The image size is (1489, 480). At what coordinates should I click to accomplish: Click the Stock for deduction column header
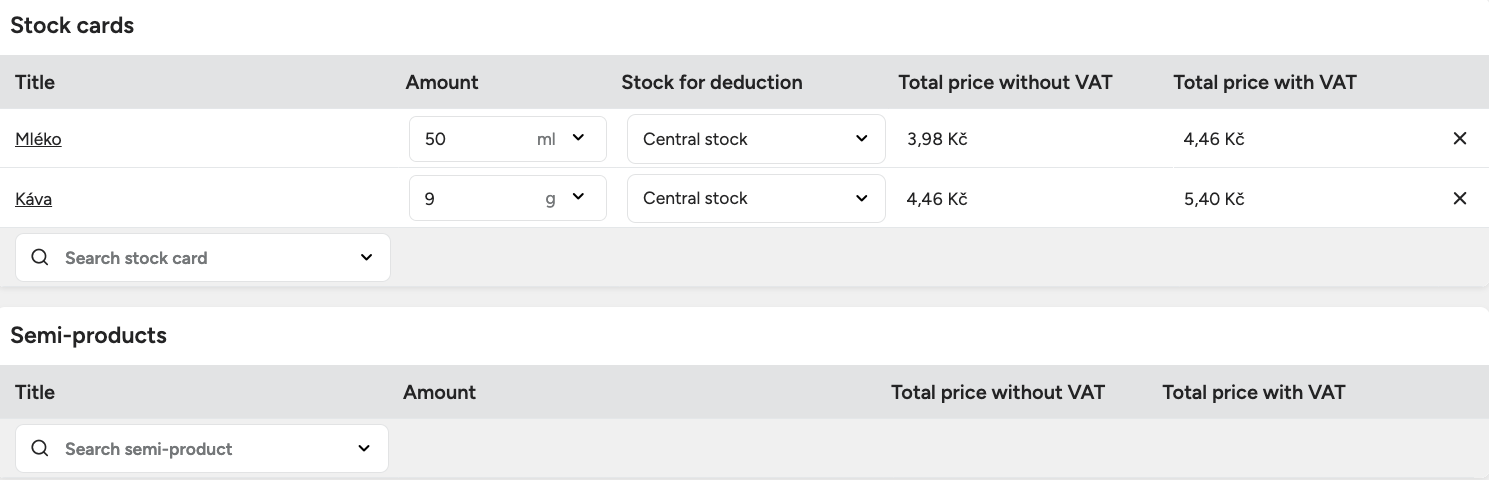point(712,82)
